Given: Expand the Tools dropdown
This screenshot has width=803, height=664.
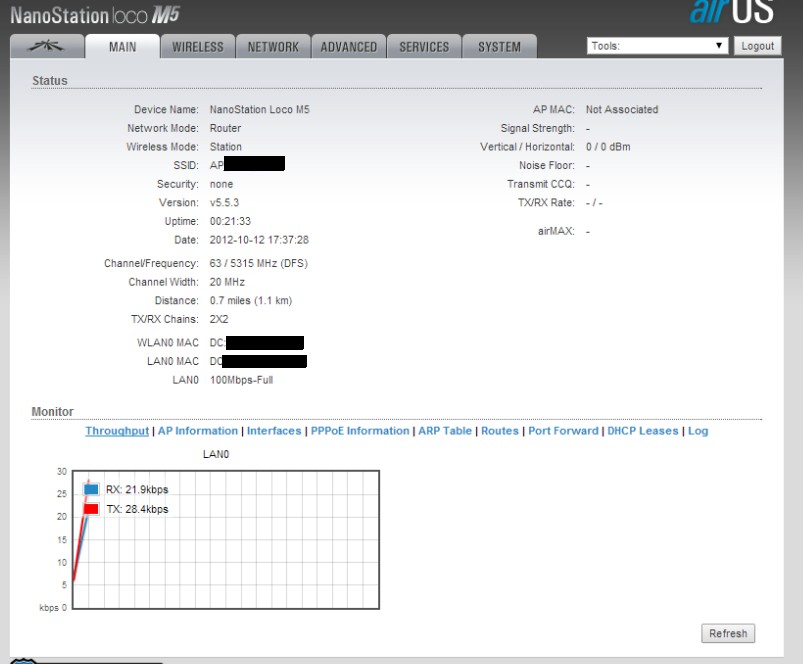Looking at the screenshot, I should [x=658, y=46].
